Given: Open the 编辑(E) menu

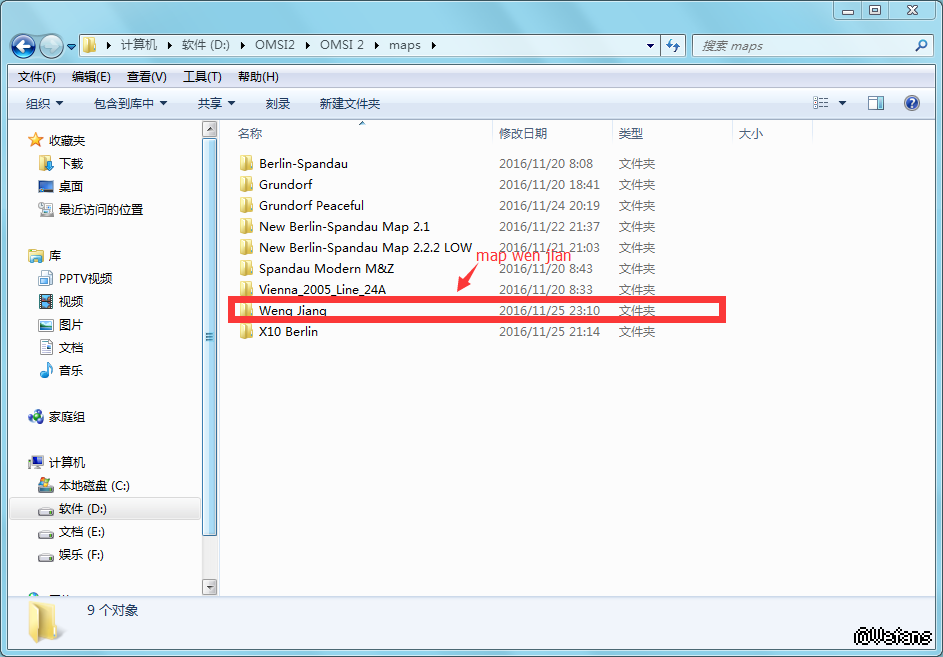Looking at the screenshot, I should [91, 77].
